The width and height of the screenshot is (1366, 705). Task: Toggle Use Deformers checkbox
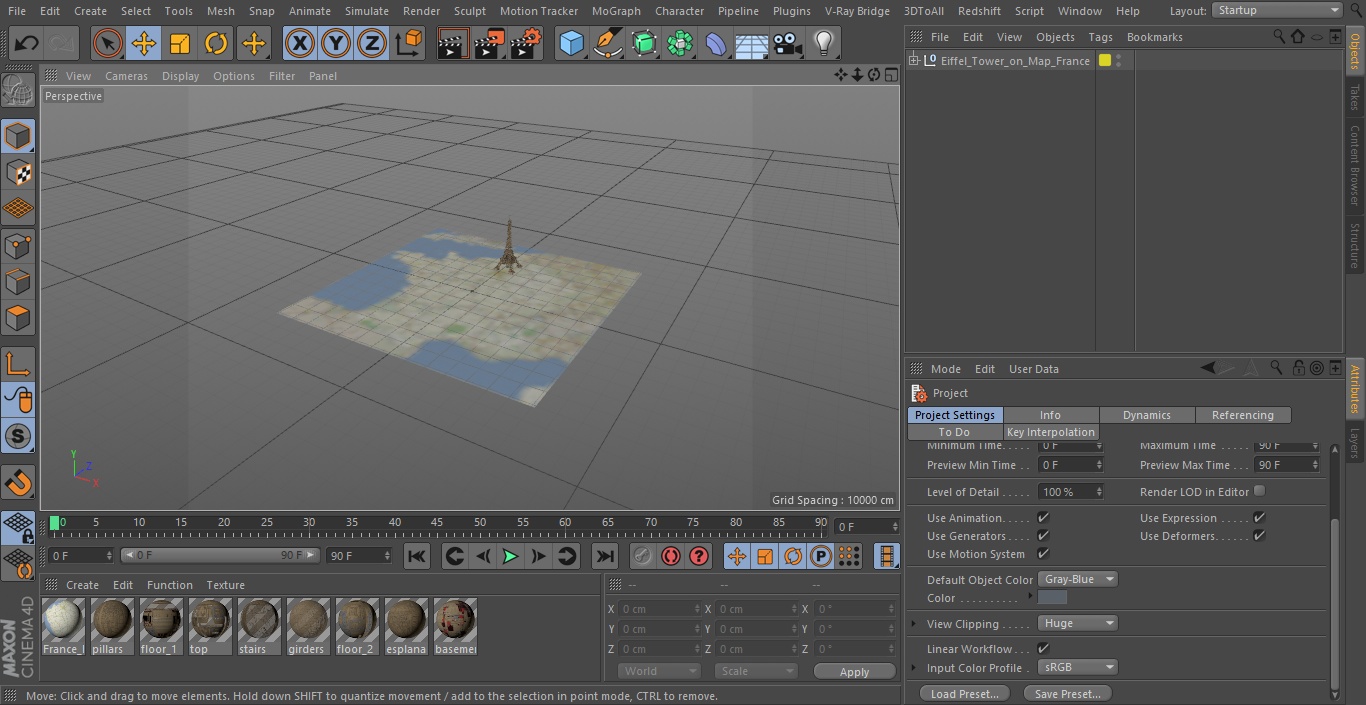click(1259, 536)
